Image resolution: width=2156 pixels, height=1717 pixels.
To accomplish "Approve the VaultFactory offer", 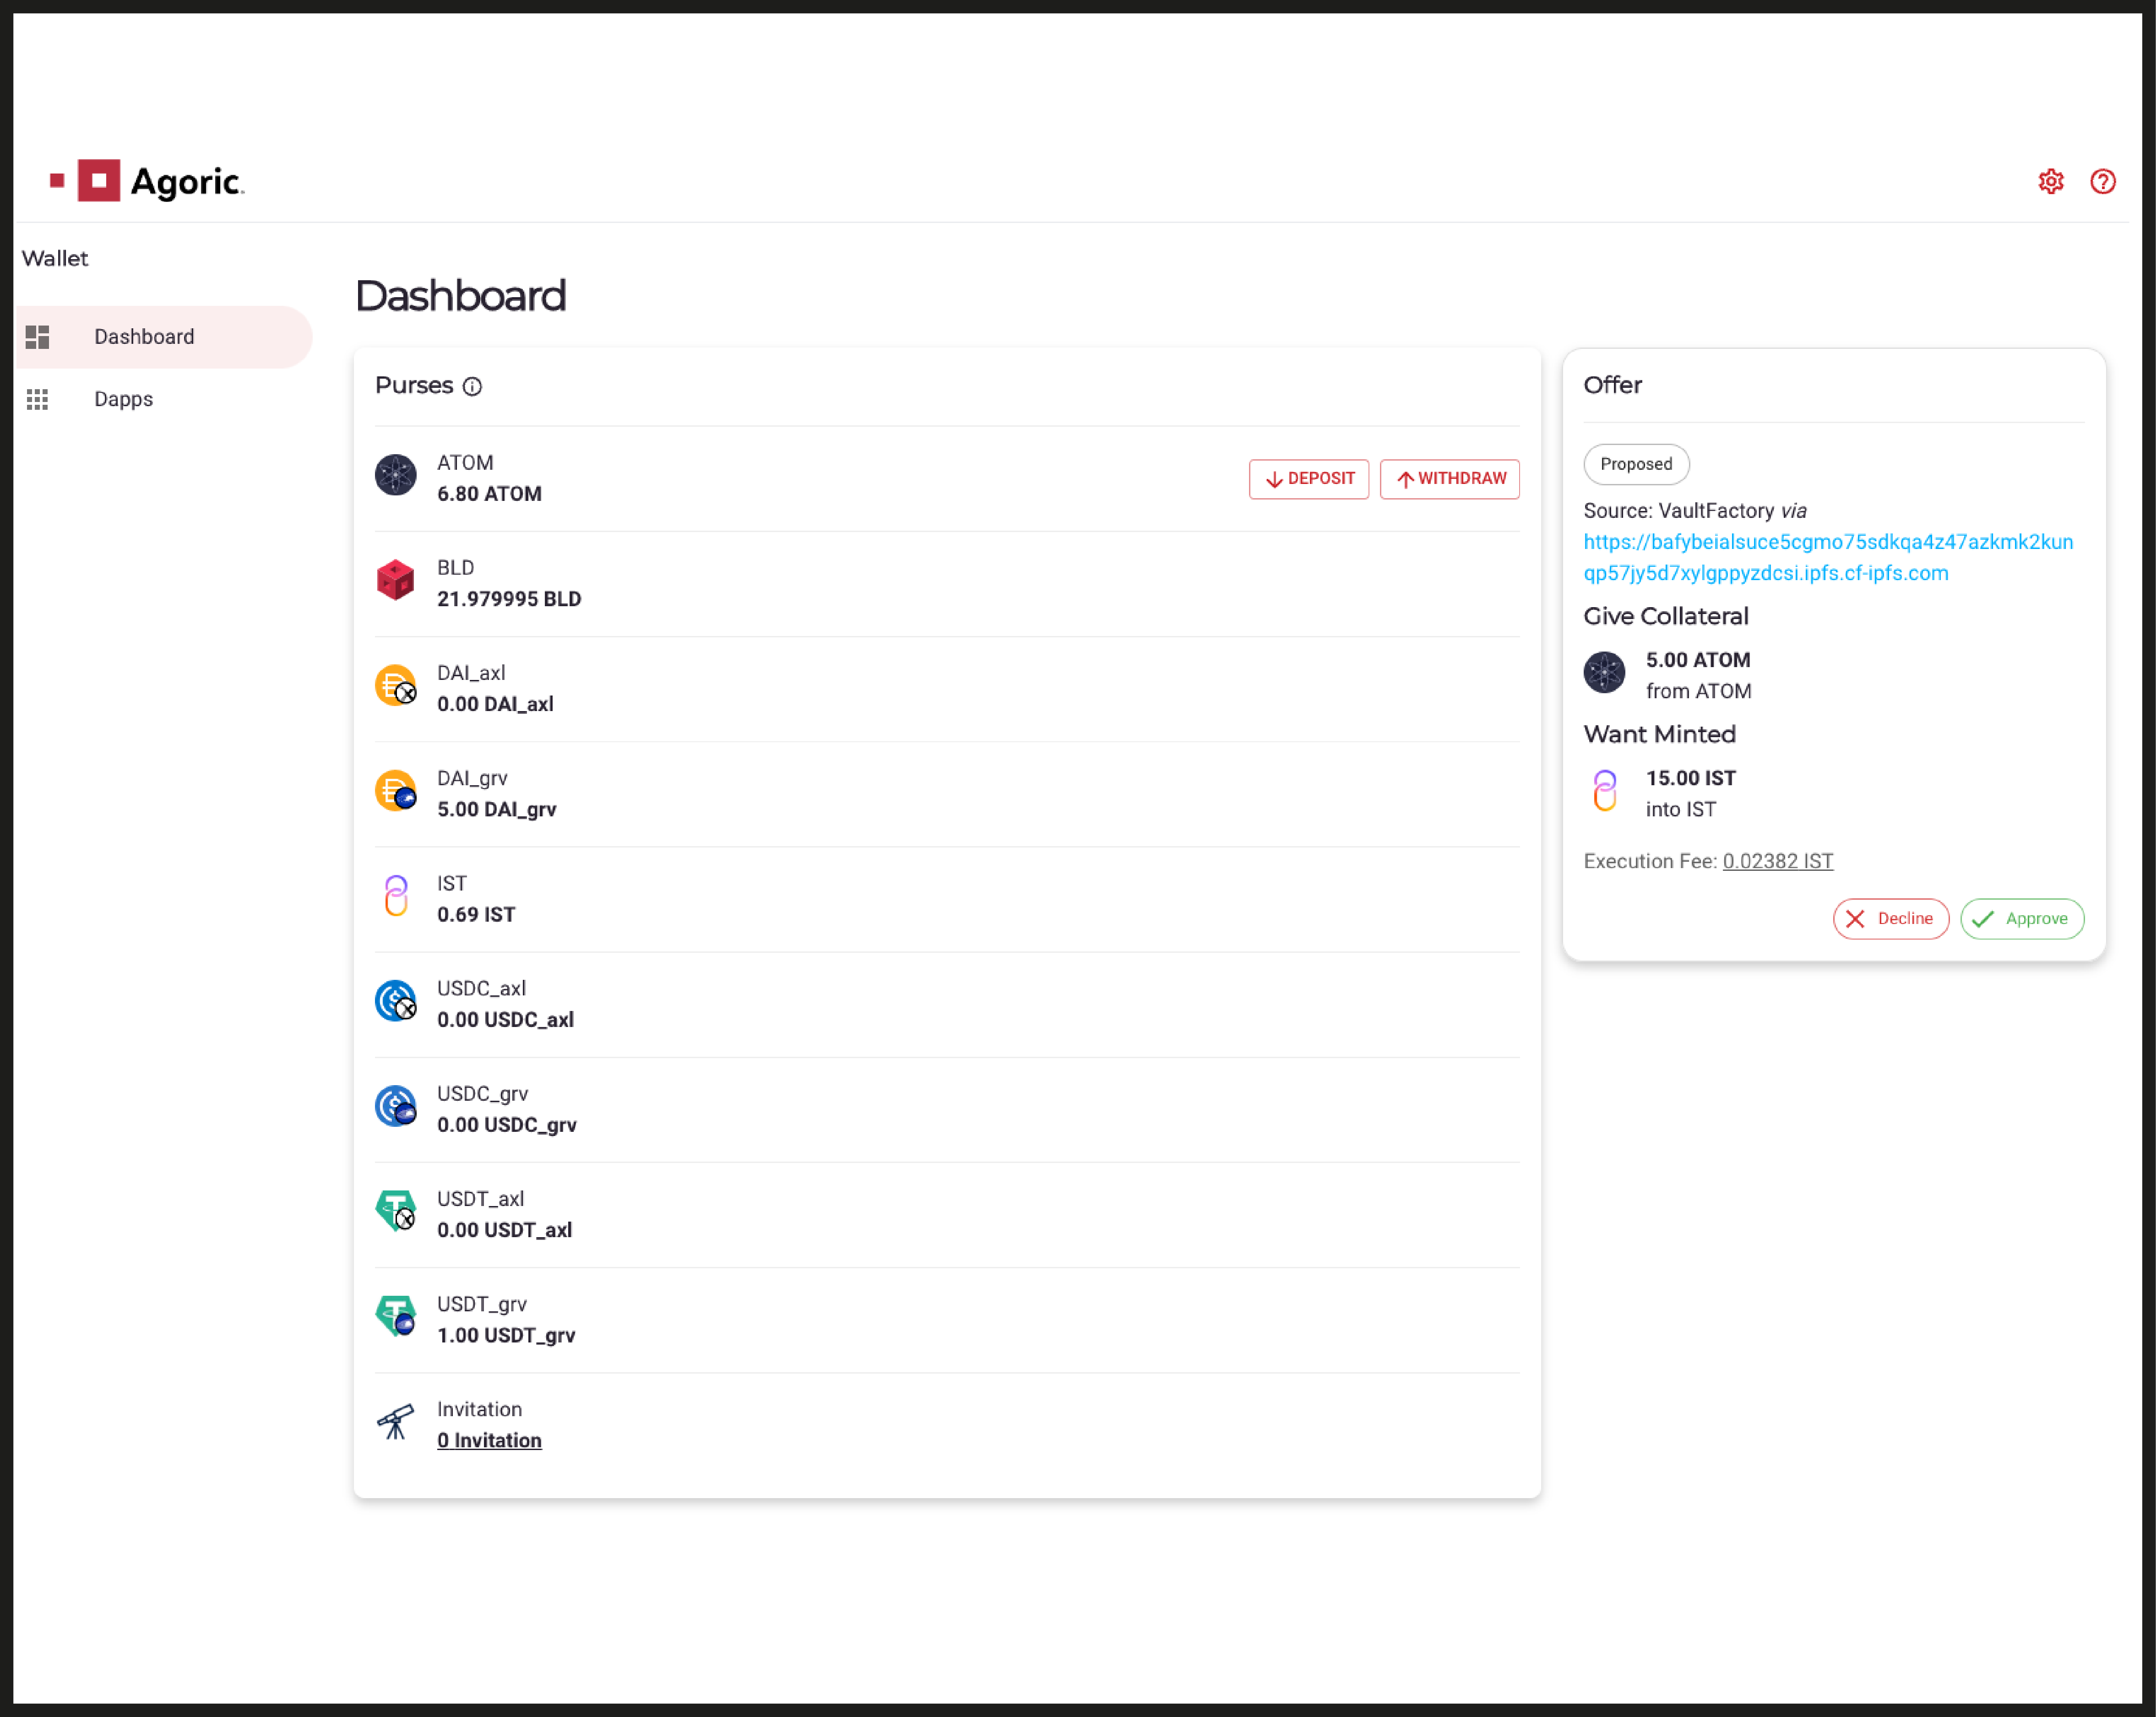I will [2021, 918].
